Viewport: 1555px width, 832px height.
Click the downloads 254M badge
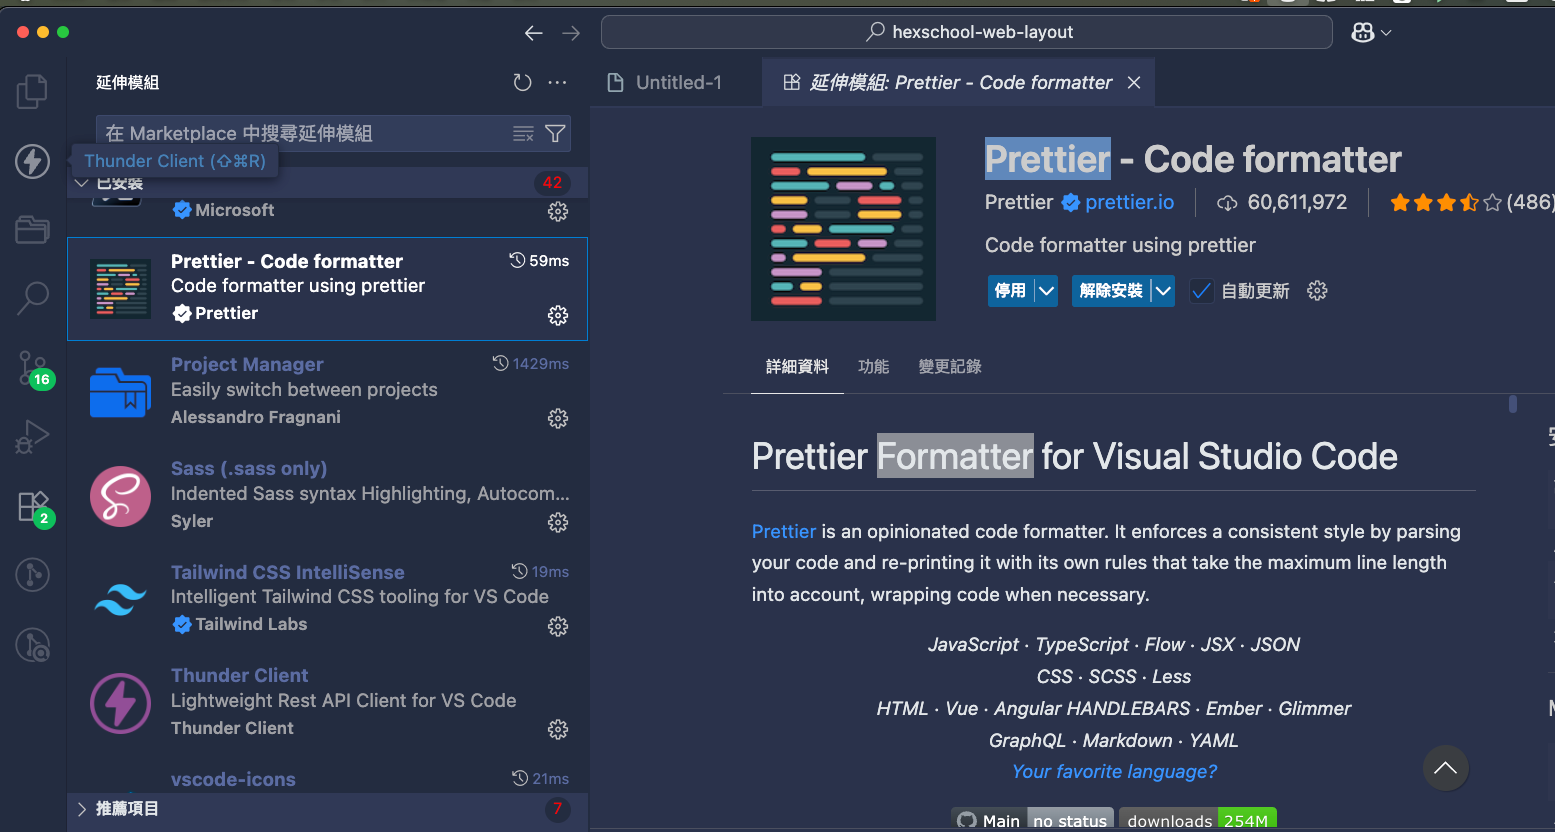click(x=1197, y=820)
